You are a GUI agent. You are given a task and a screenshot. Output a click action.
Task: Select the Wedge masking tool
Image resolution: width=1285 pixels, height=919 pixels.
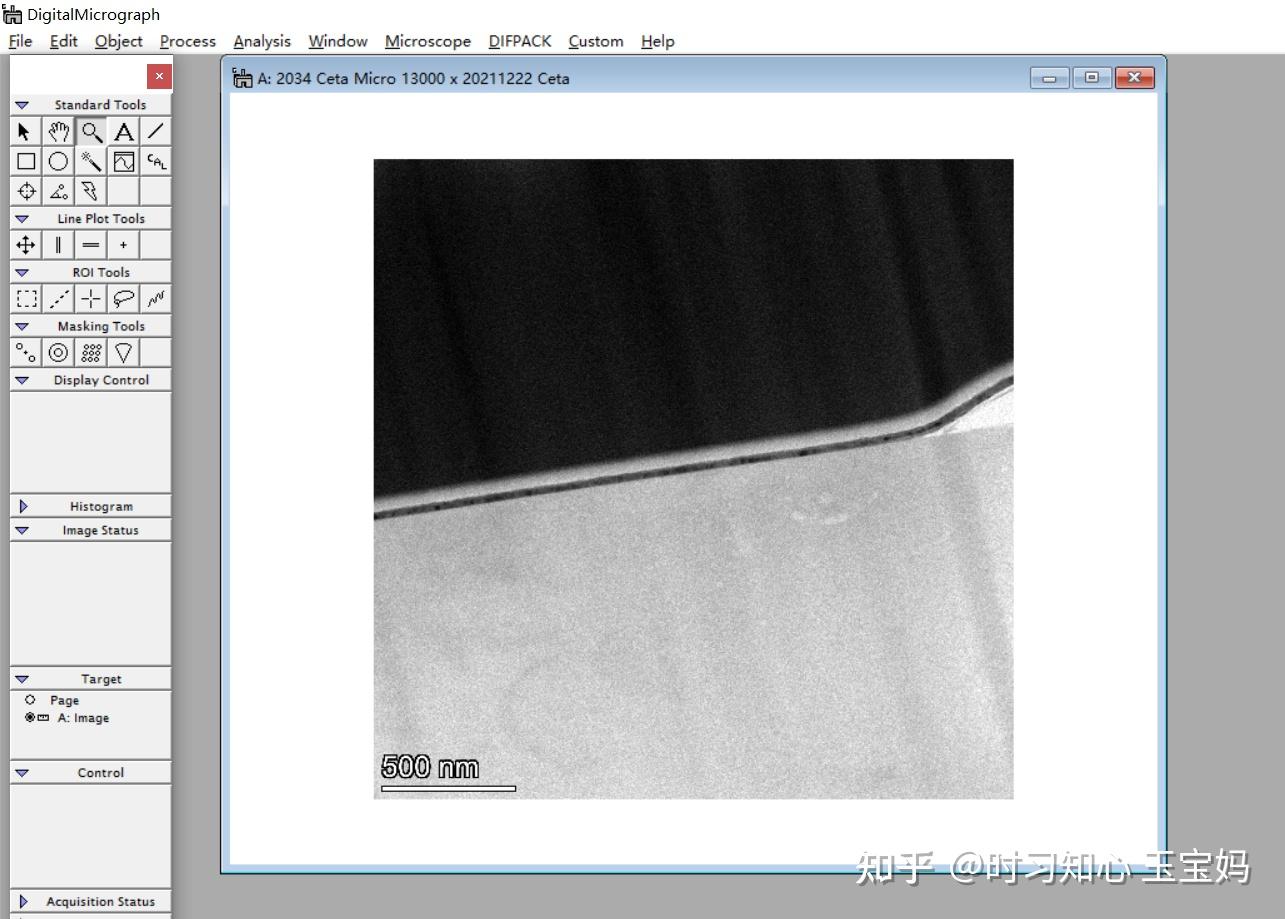point(122,352)
